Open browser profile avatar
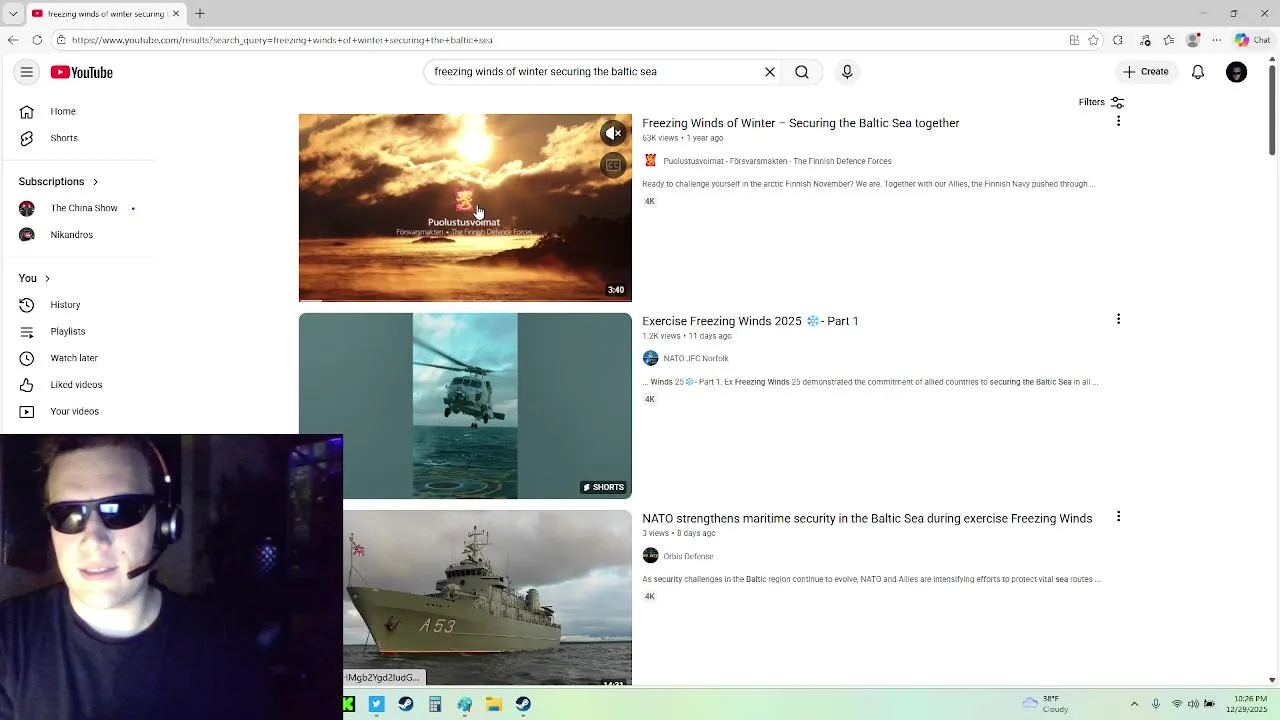The height and width of the screenshot is (720, 1280). point(1192,40)
